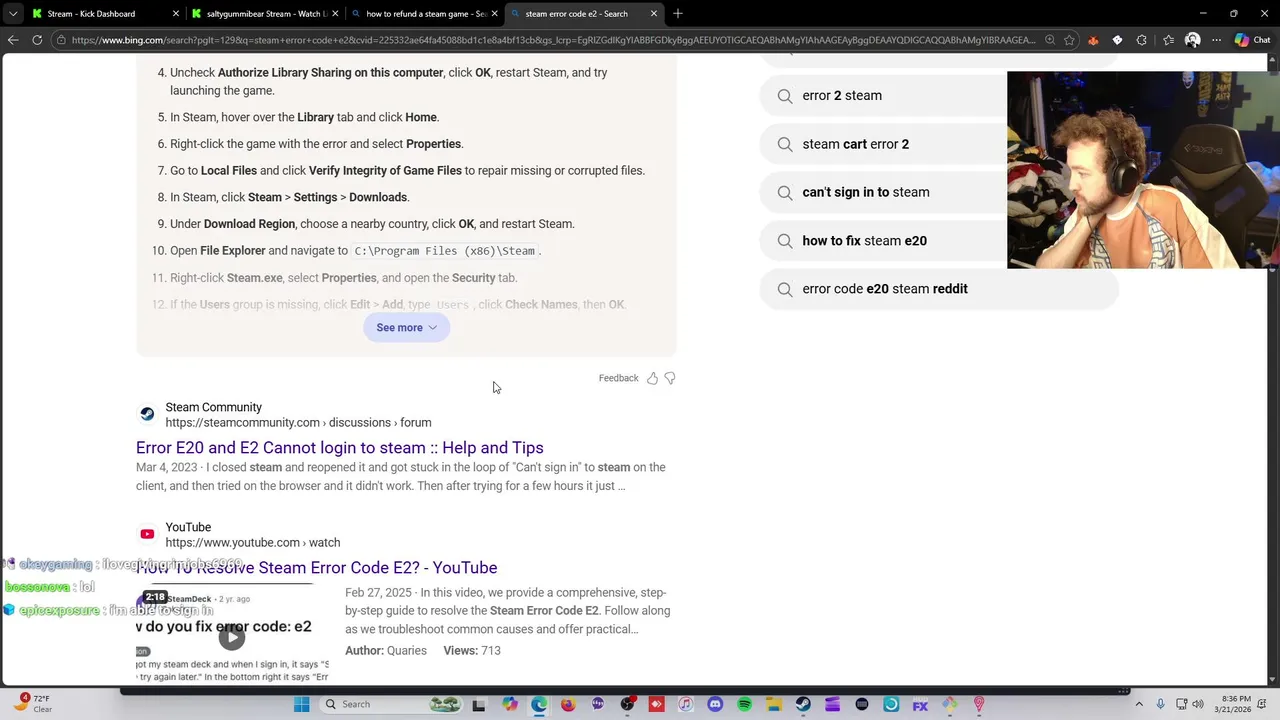Open the volume speaker tray icon
This screenshot has width=1280, height=720.
click(1198, 704)
